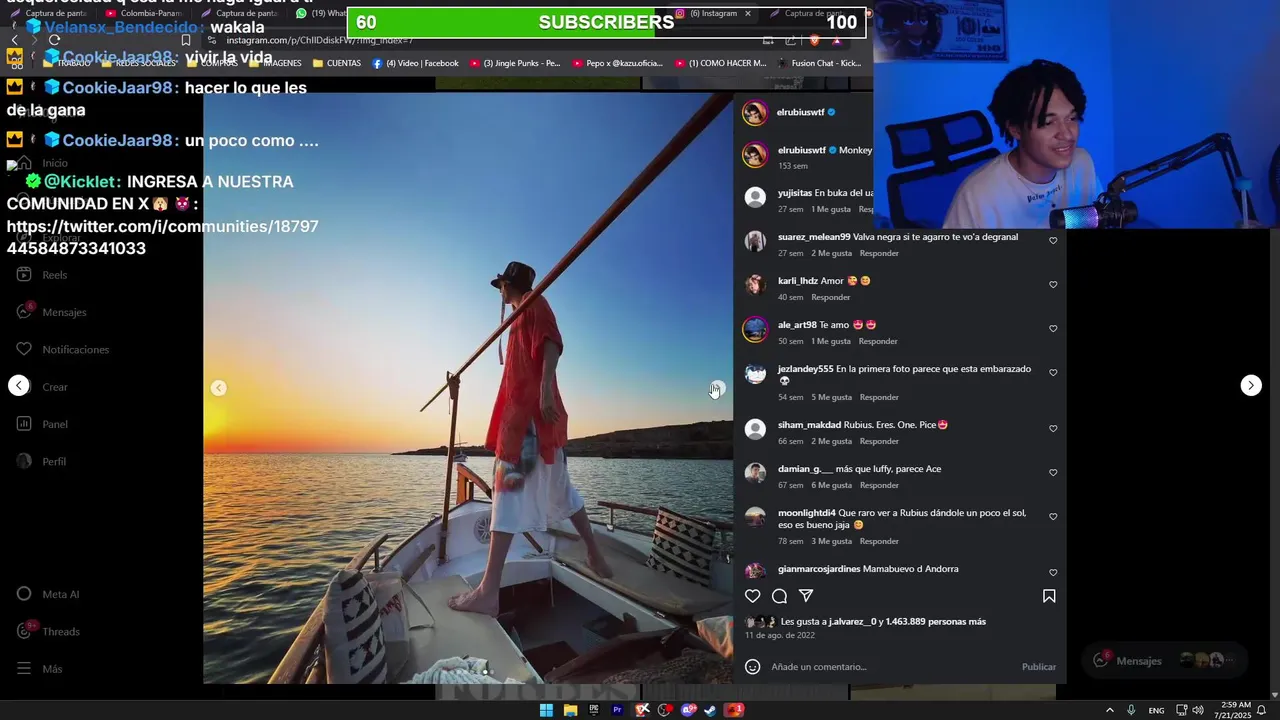
Task: Open Meta AI in sidebar
Action: 48,594
